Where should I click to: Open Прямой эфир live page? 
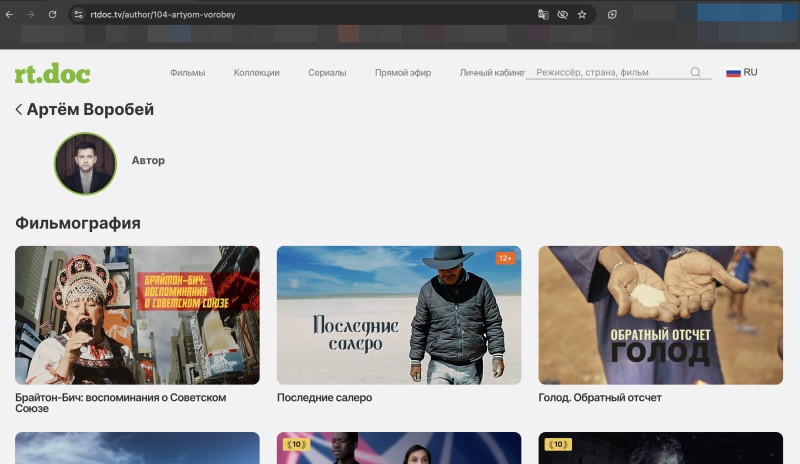coord(403,72)
